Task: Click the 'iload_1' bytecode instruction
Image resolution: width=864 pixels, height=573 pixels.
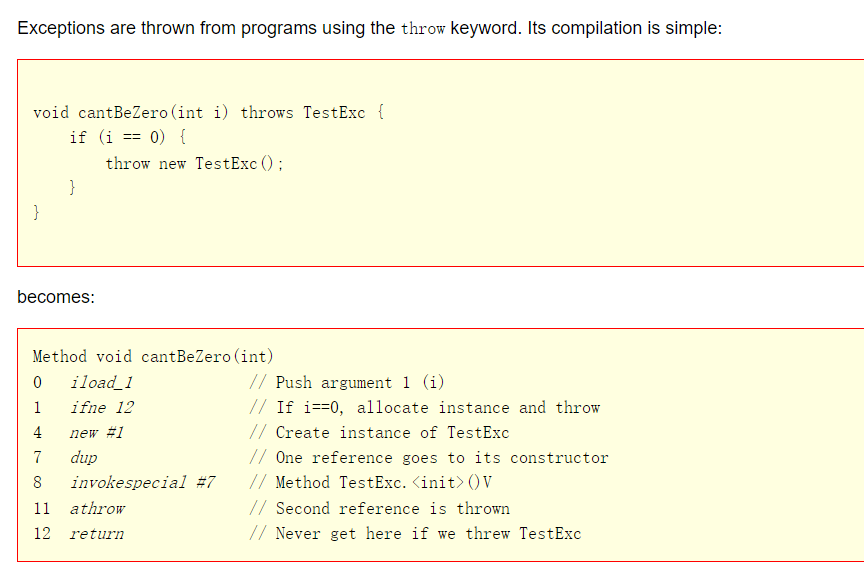Action: (101, 382)
